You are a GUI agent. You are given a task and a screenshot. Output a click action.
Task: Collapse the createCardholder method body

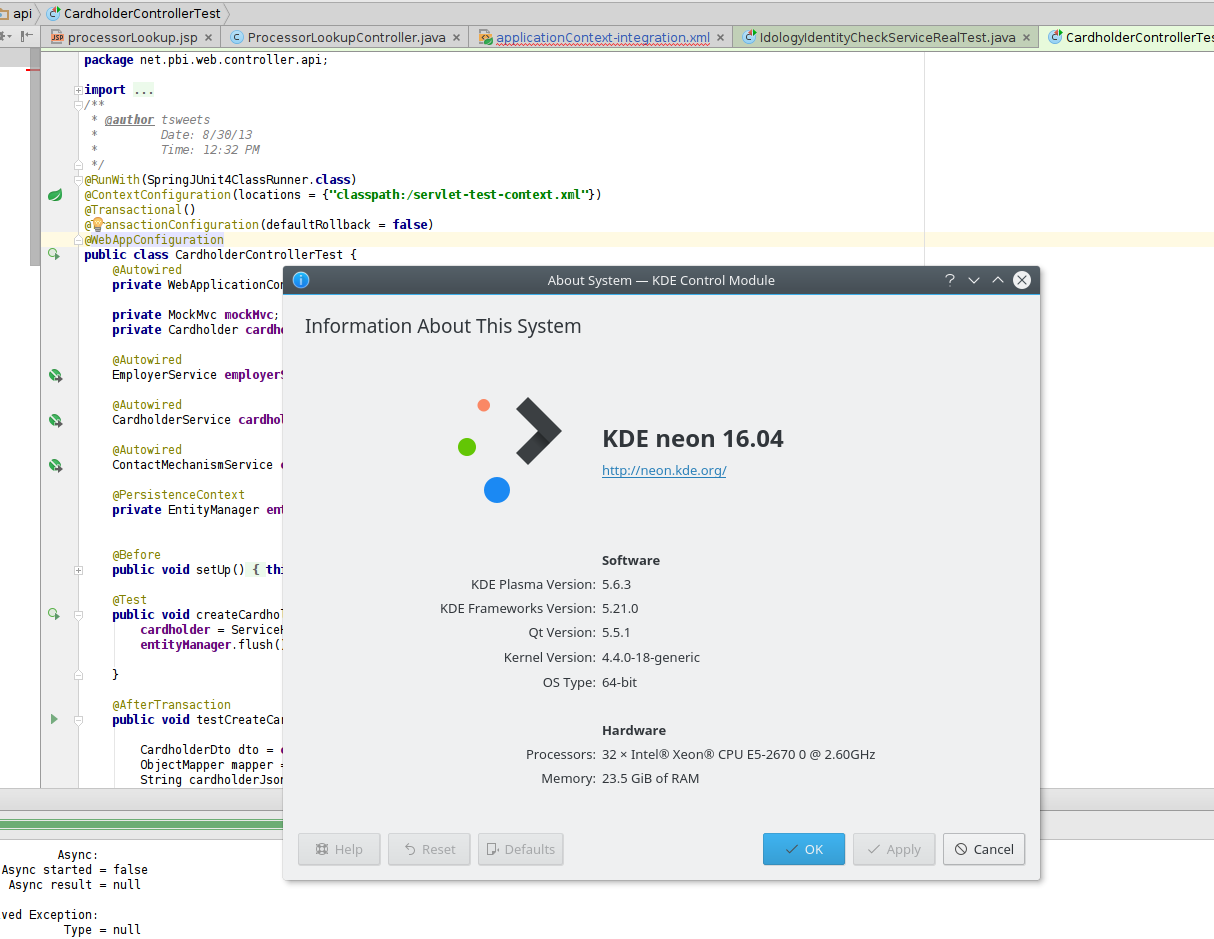(78, 615)
